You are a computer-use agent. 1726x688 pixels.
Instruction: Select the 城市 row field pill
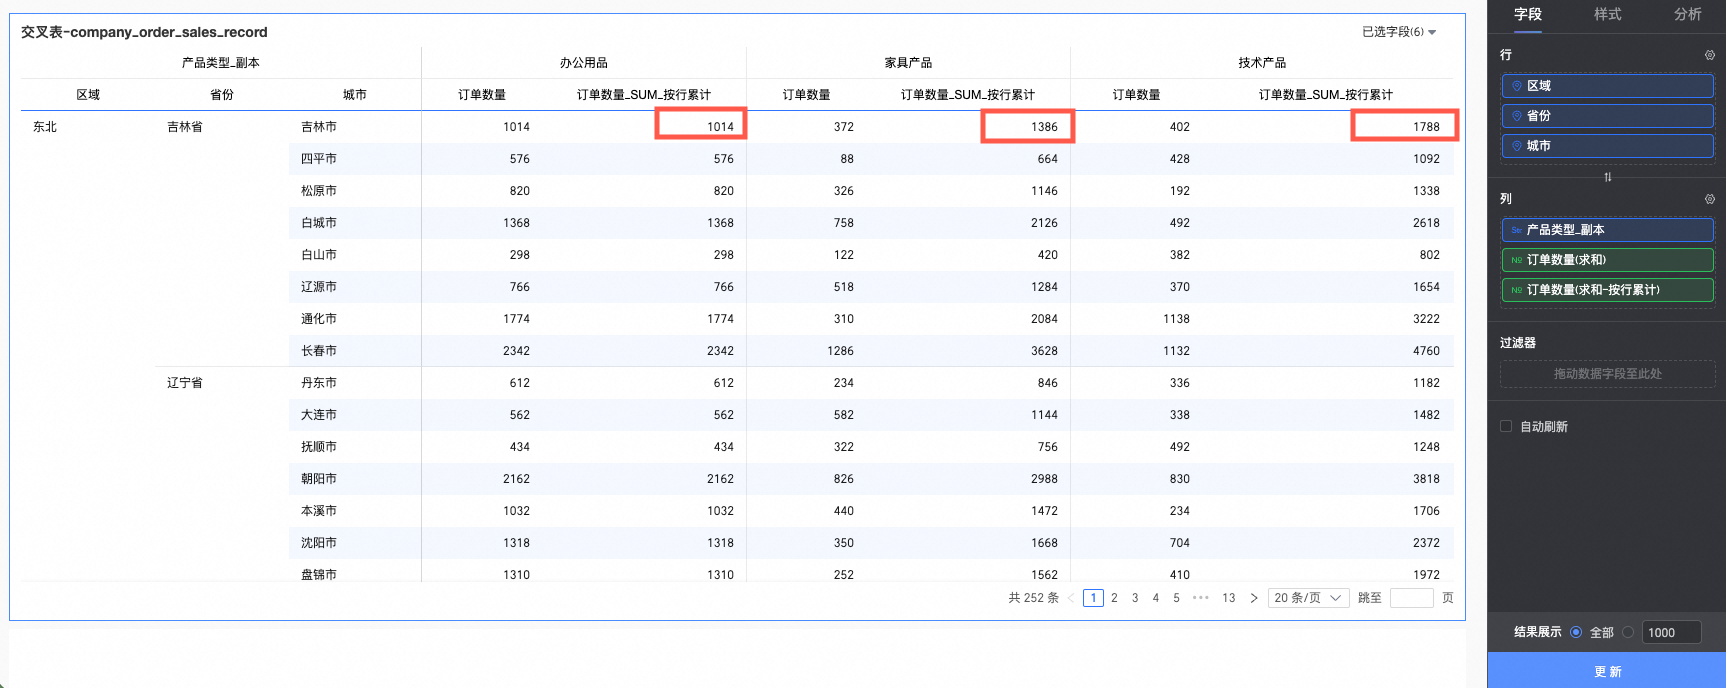point(1607,146)
